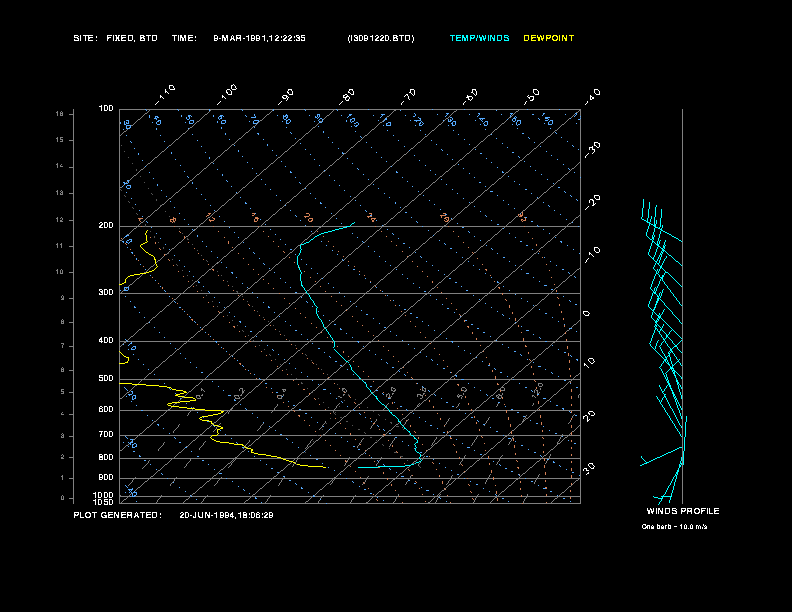
Task: Click the 100 pressure level label
Action: click(x=106, y=109)
